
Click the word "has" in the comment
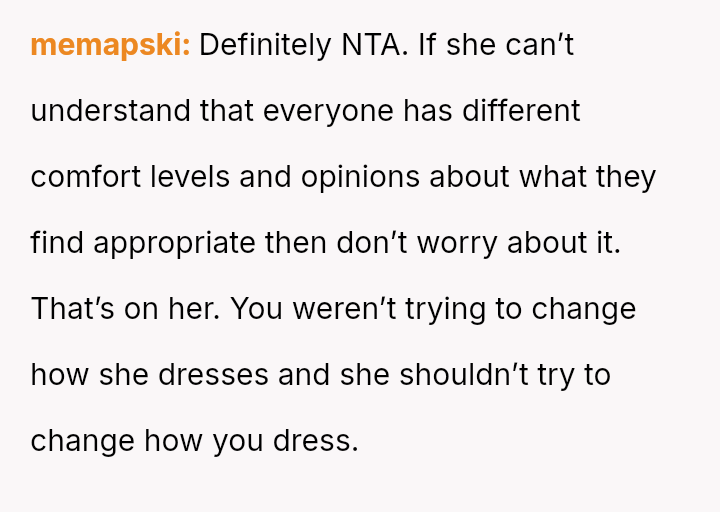pyautogui.click(x=428, y=111)
